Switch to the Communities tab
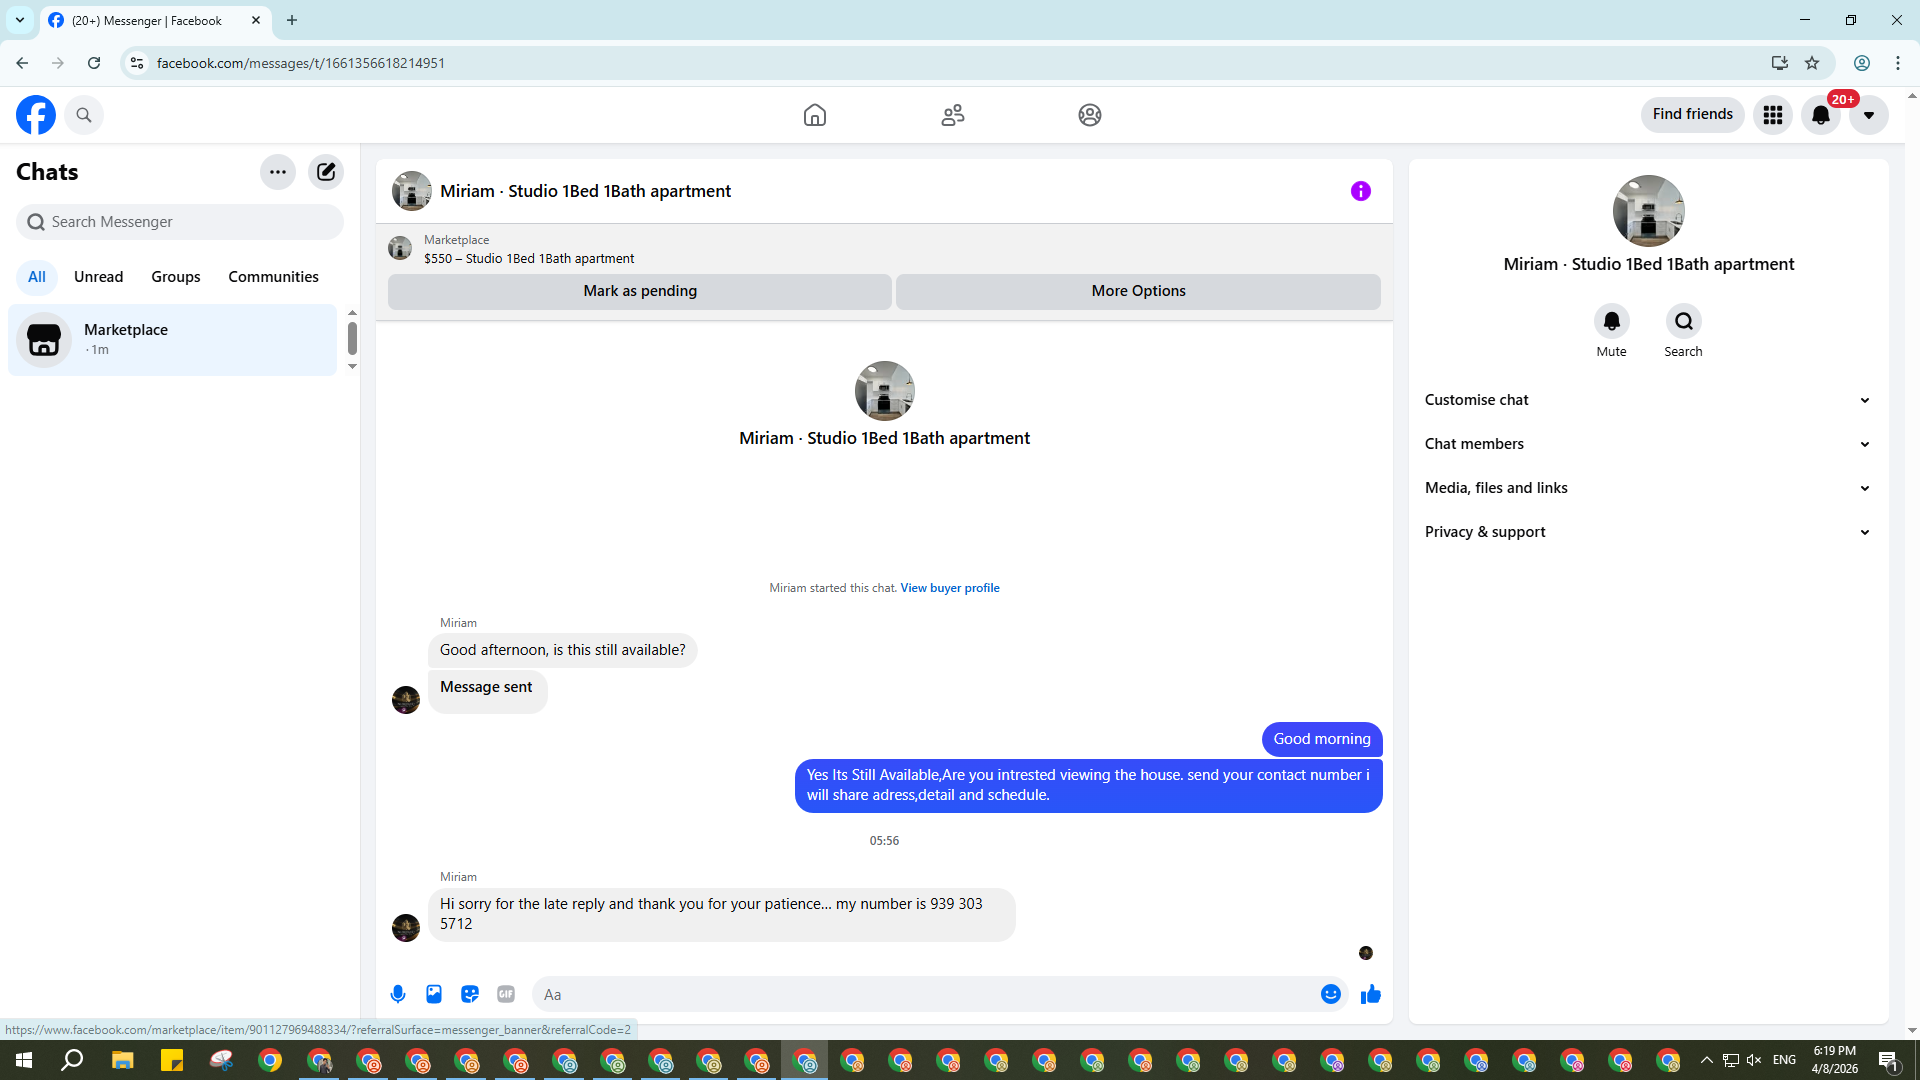This screenshot has width=1920, height=1080. click(x=273, y=277)
